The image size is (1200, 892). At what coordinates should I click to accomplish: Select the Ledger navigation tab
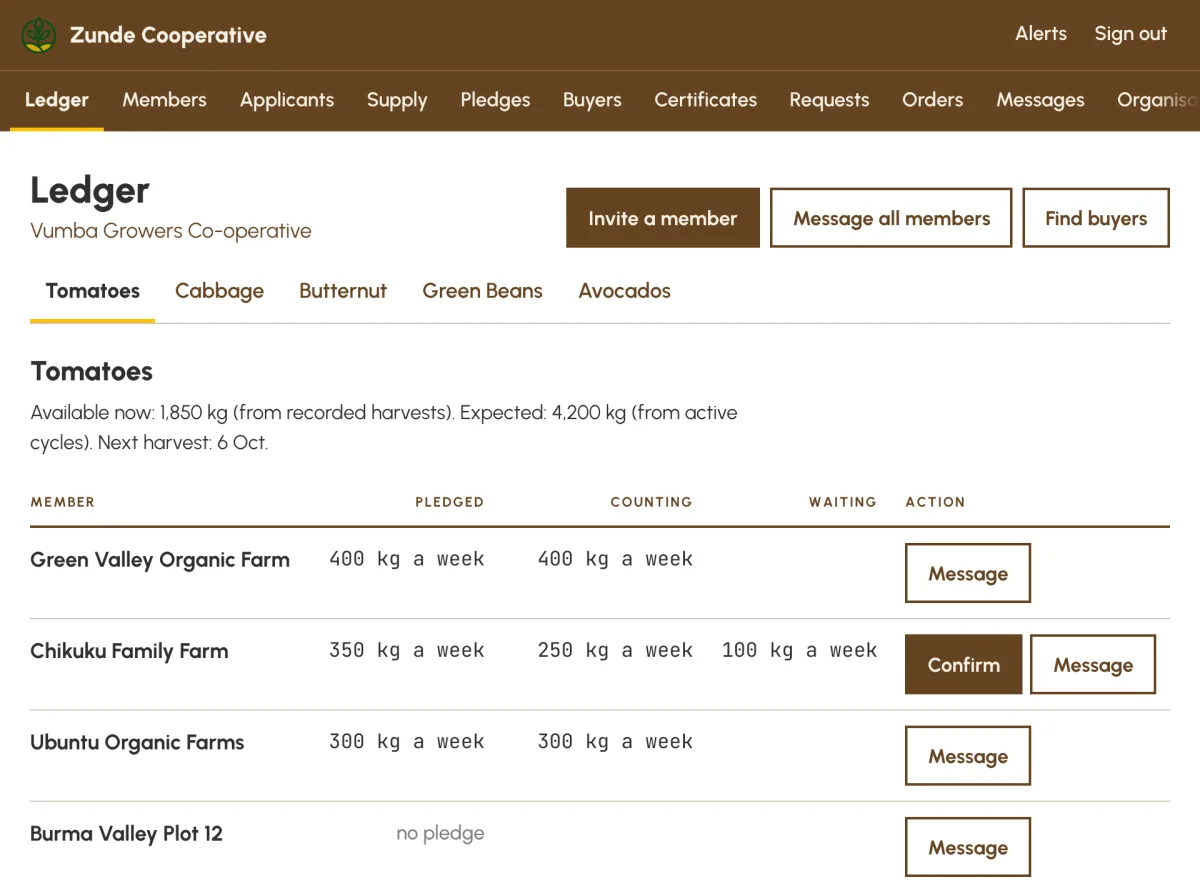[57, 100]
